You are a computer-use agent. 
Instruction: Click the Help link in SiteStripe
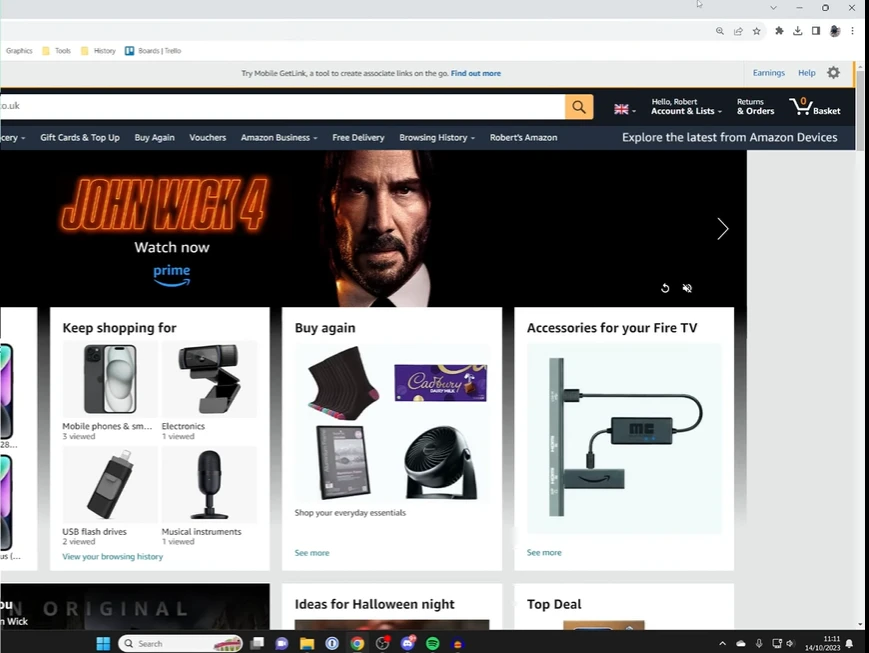pyautogui.click(x=806, y=73)
